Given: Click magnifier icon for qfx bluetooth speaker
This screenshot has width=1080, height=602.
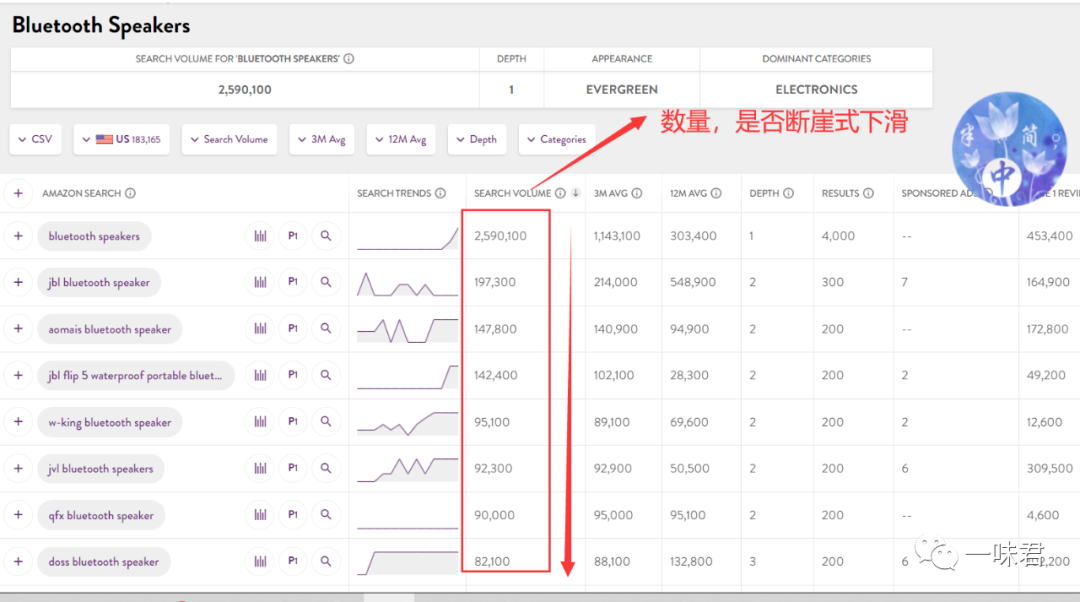Looking at the screenshot, I should point(326,515).
